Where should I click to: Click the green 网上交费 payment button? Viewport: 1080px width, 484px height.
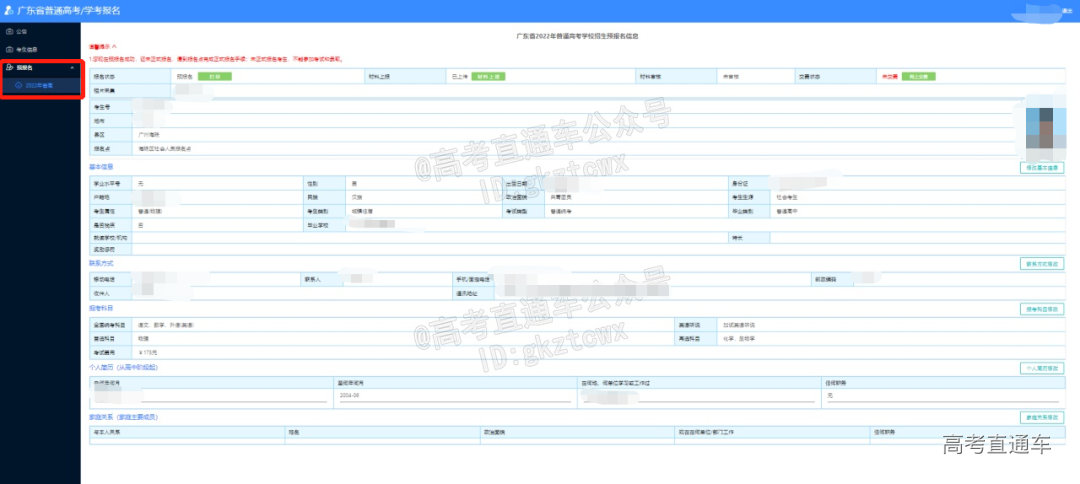tap(918, 76)
